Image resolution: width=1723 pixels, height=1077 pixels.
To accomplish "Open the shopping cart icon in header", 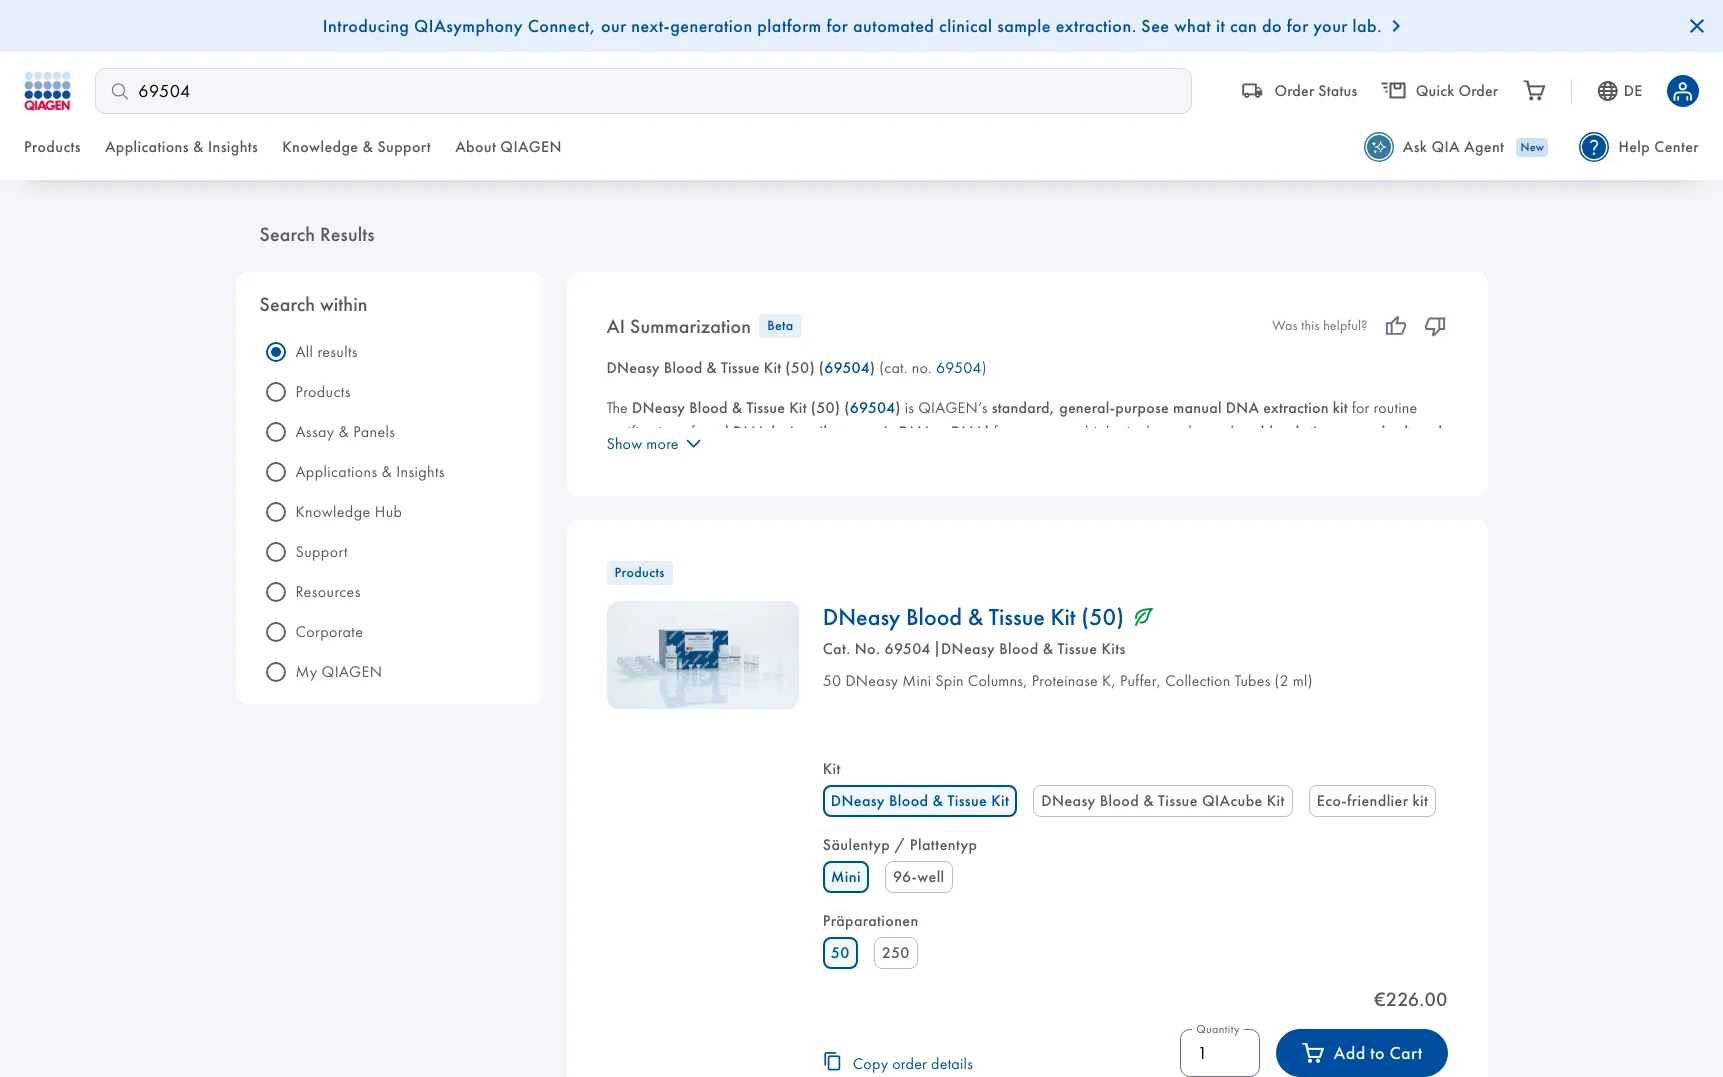I will tap(1534, 91).
